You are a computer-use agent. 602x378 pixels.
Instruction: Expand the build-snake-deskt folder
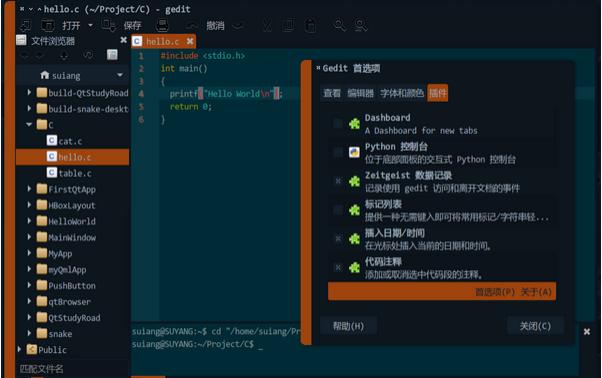click(29, 109)
